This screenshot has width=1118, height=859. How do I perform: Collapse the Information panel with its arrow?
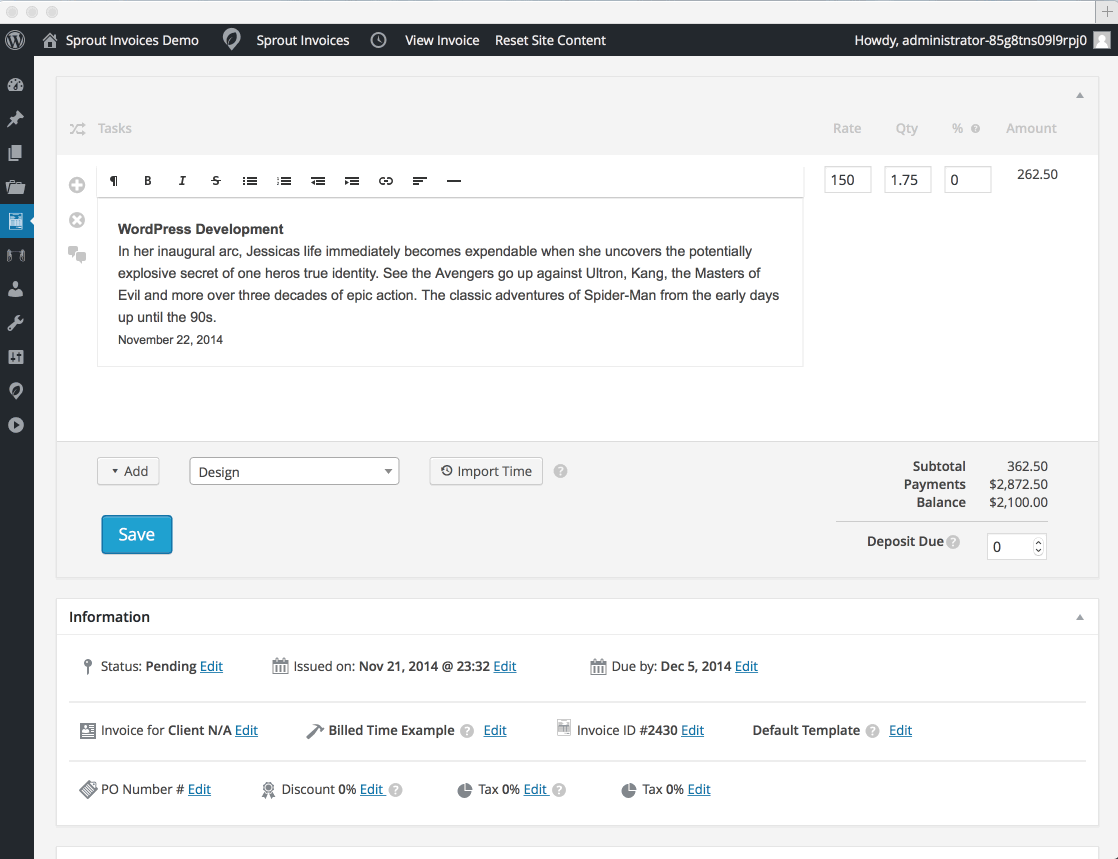(x=1080, y=617)
